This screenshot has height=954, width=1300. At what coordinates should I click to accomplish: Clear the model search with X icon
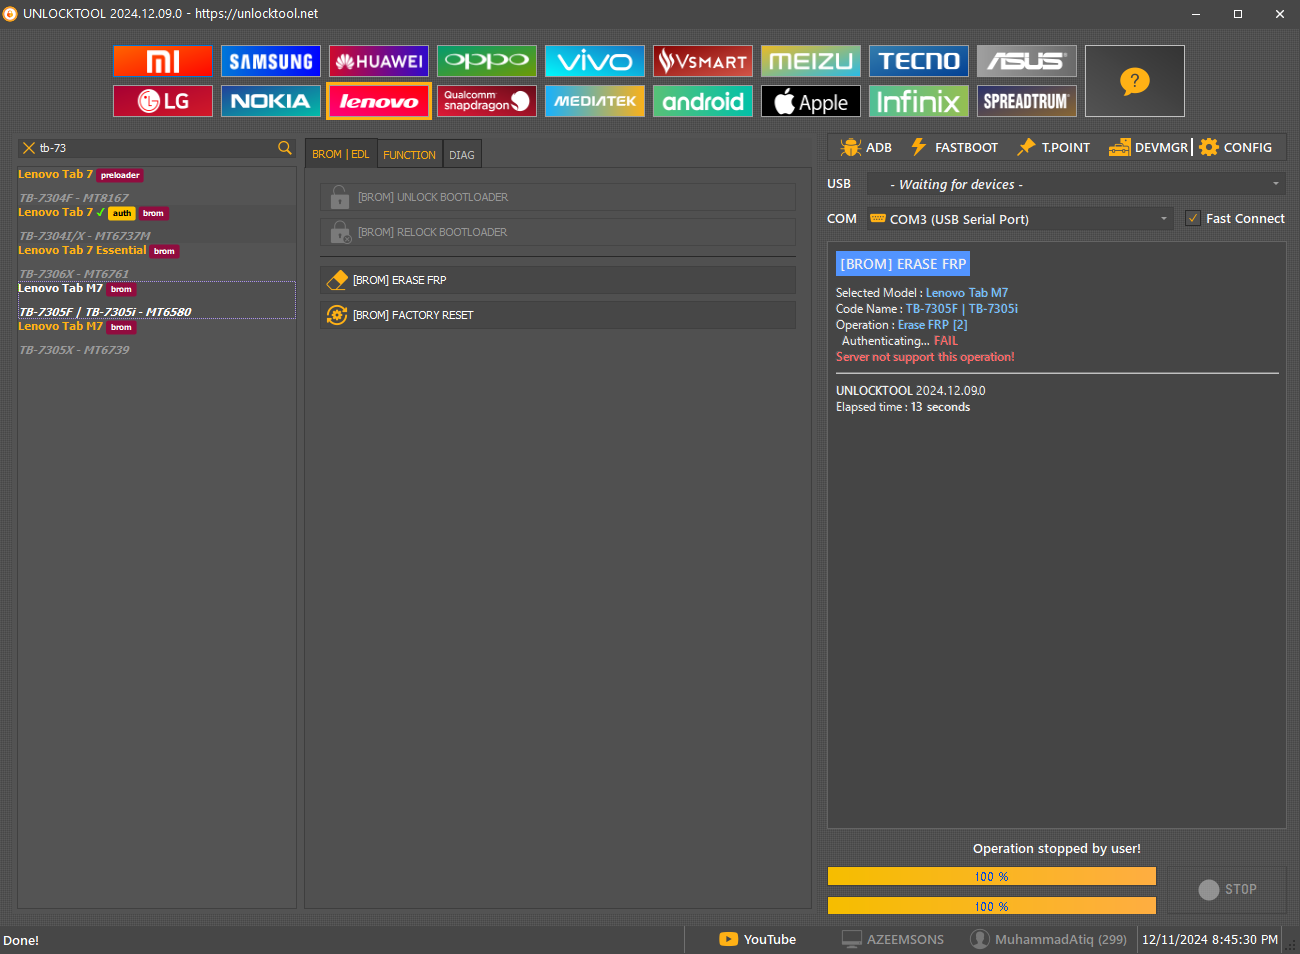28,148
